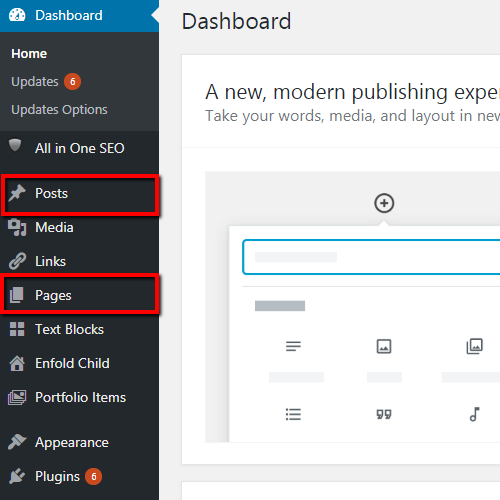500x500 pixels.
Task: Open the Plugins menu label
Action: tap(57, 476)
